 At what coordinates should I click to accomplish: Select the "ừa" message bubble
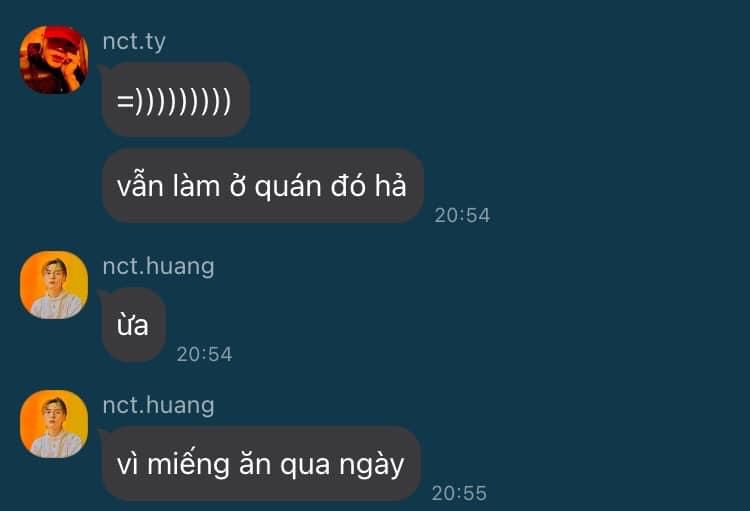coord(133,325)
